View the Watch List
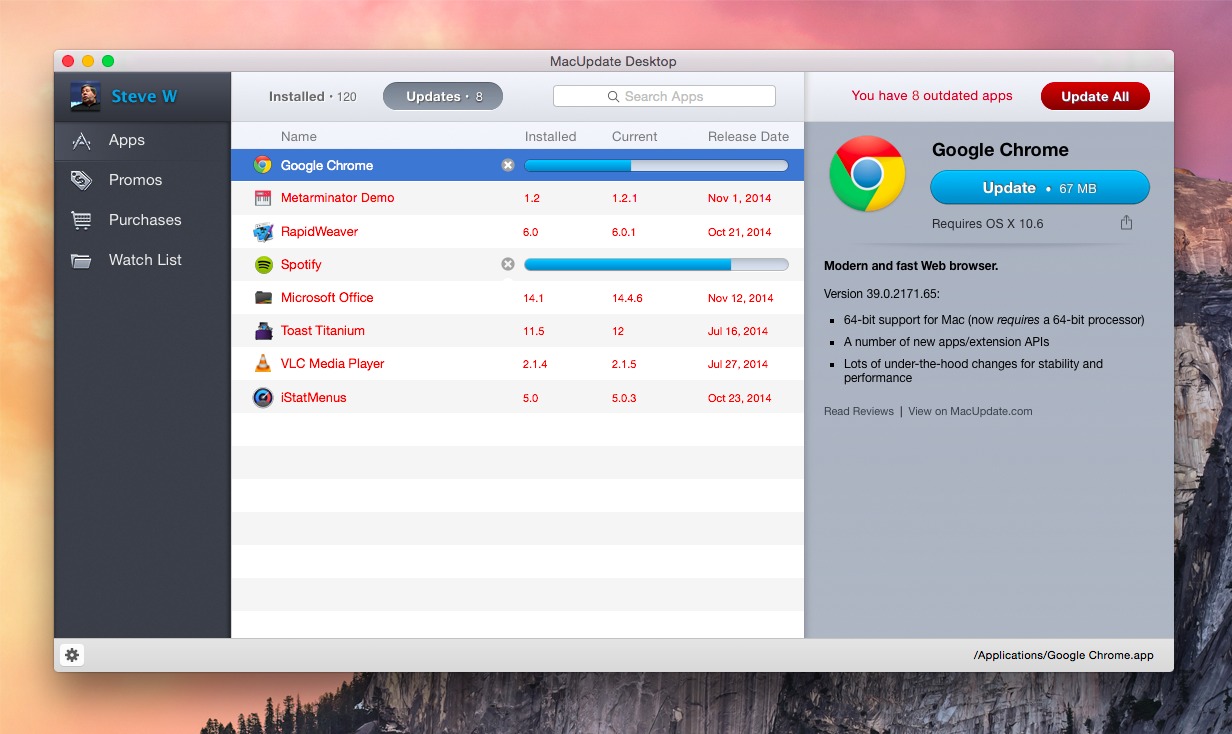This screenshot has height=734, width=1232. 144,260
